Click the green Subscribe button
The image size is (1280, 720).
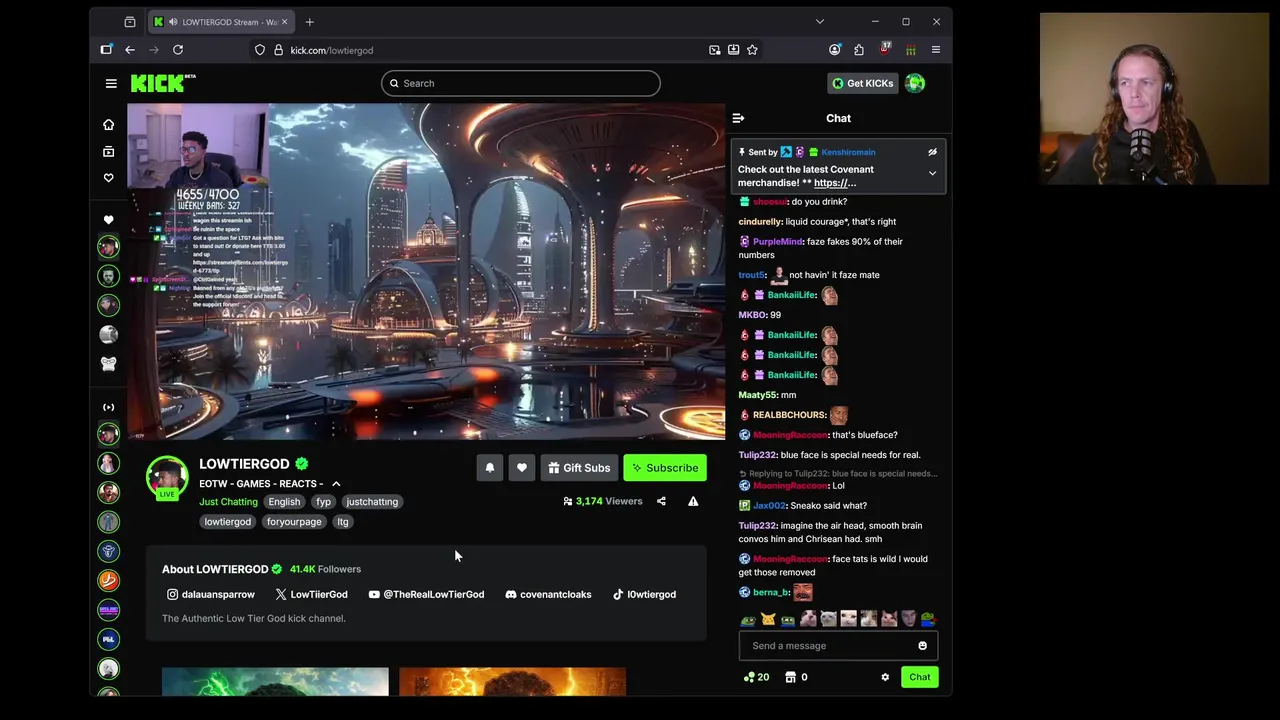click(x=664, y=468)
